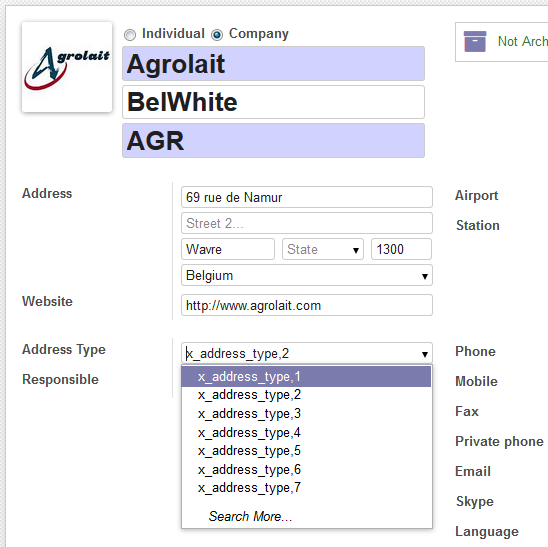Click the Agrolait company logo image

(x=67, y=67)
